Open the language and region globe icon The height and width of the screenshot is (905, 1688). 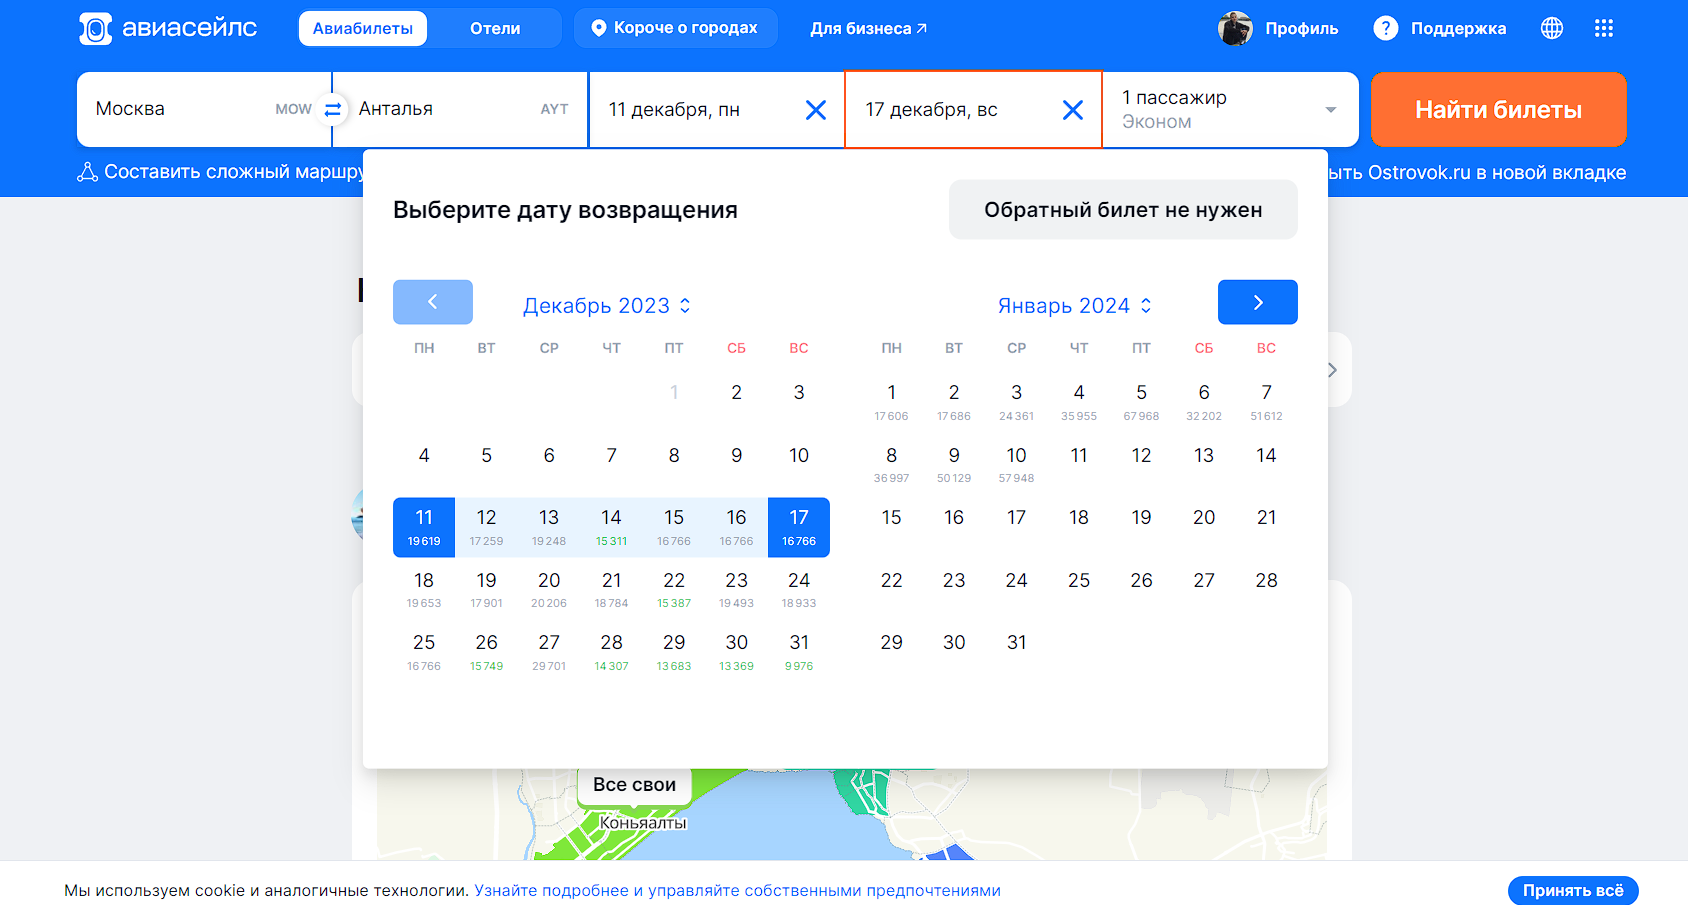point(1552,28)
